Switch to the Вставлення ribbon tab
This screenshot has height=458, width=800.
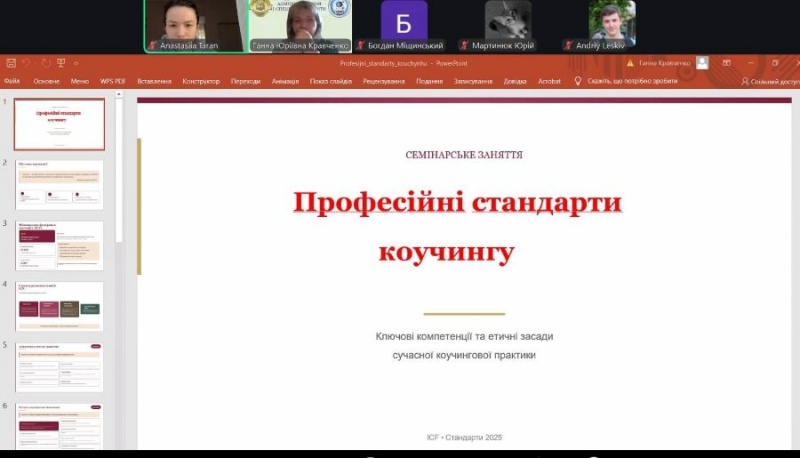153,81
